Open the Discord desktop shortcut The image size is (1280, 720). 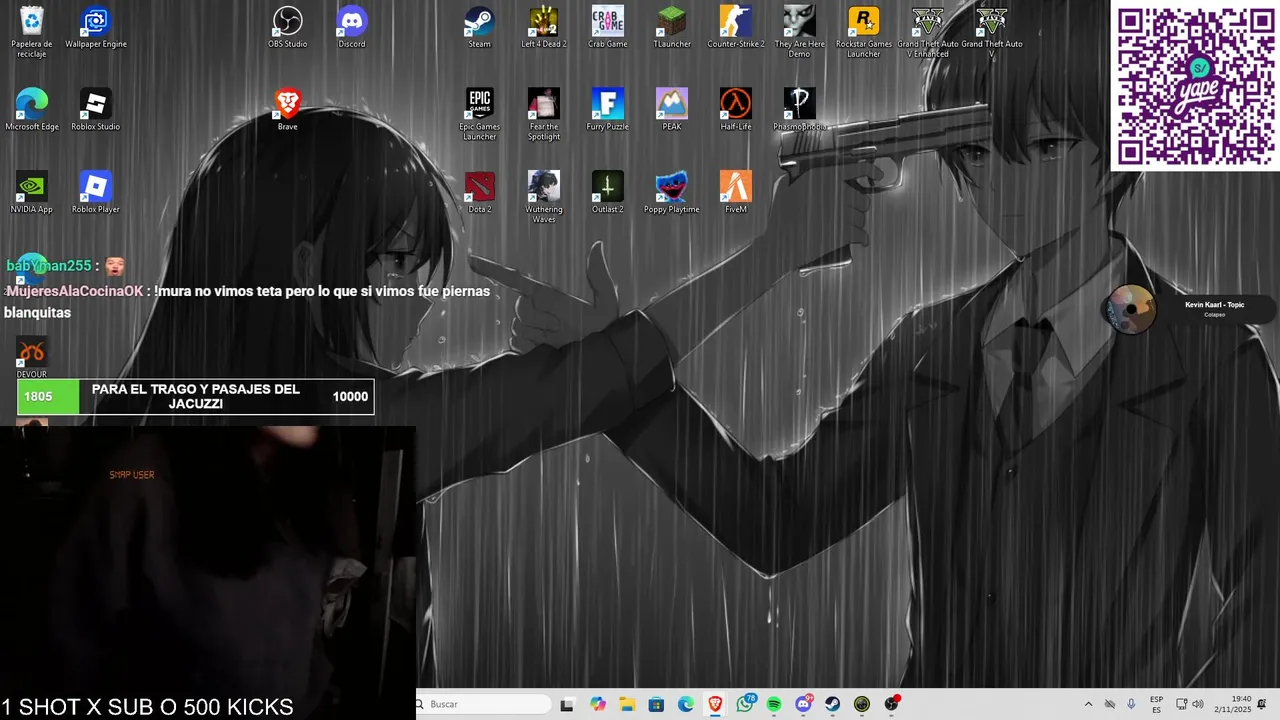[x=352, y=28]
